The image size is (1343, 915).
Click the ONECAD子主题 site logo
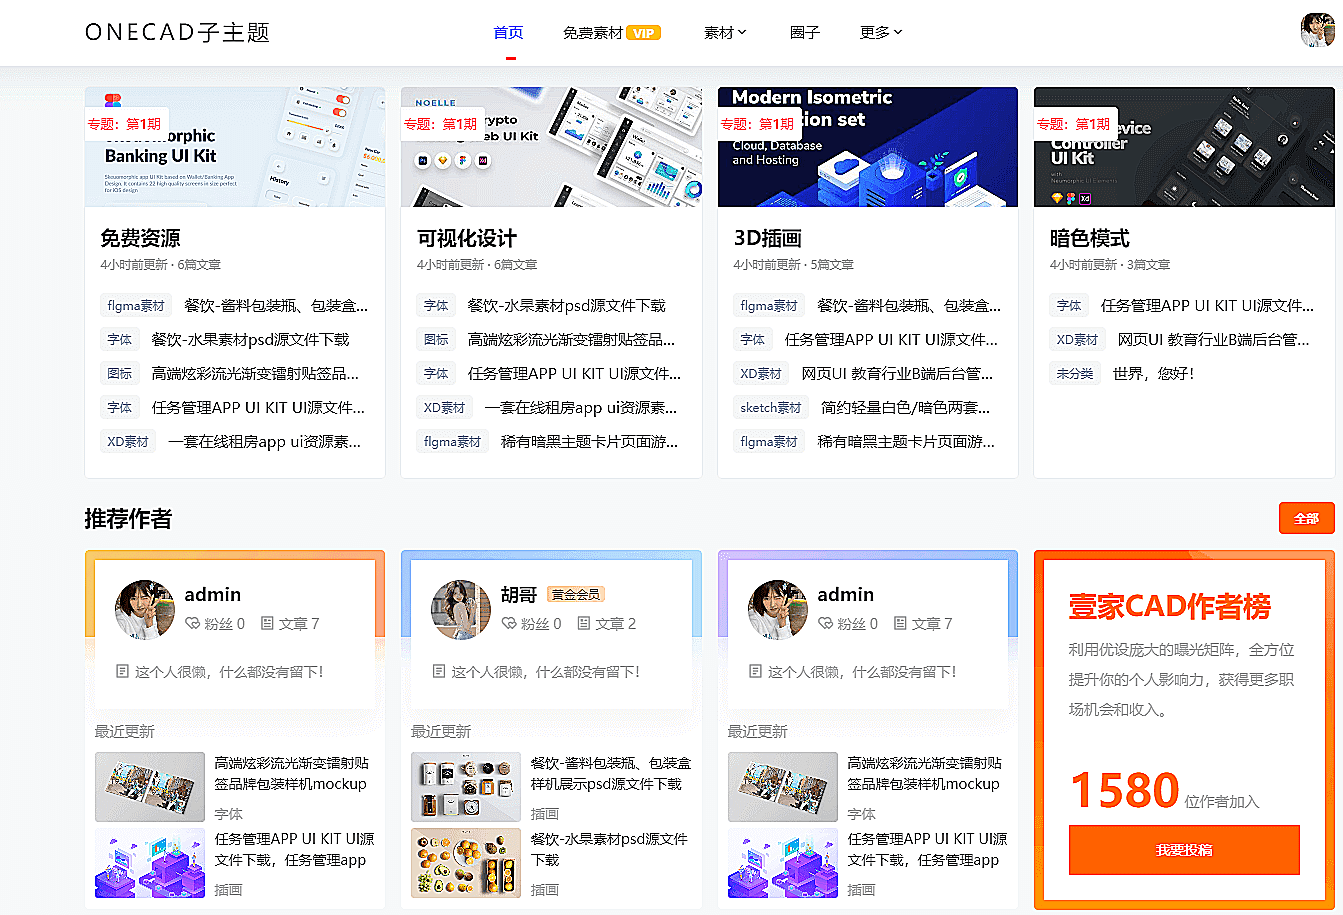click(x=178, y=32)
